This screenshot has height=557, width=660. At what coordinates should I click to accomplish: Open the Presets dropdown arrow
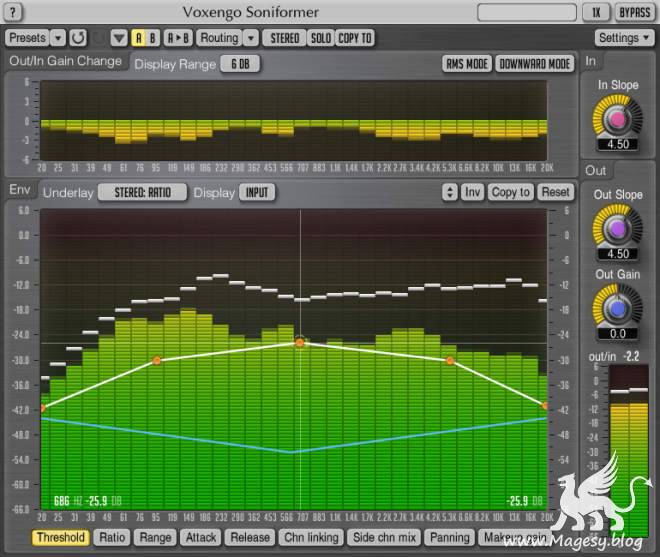tap(58, 38)
